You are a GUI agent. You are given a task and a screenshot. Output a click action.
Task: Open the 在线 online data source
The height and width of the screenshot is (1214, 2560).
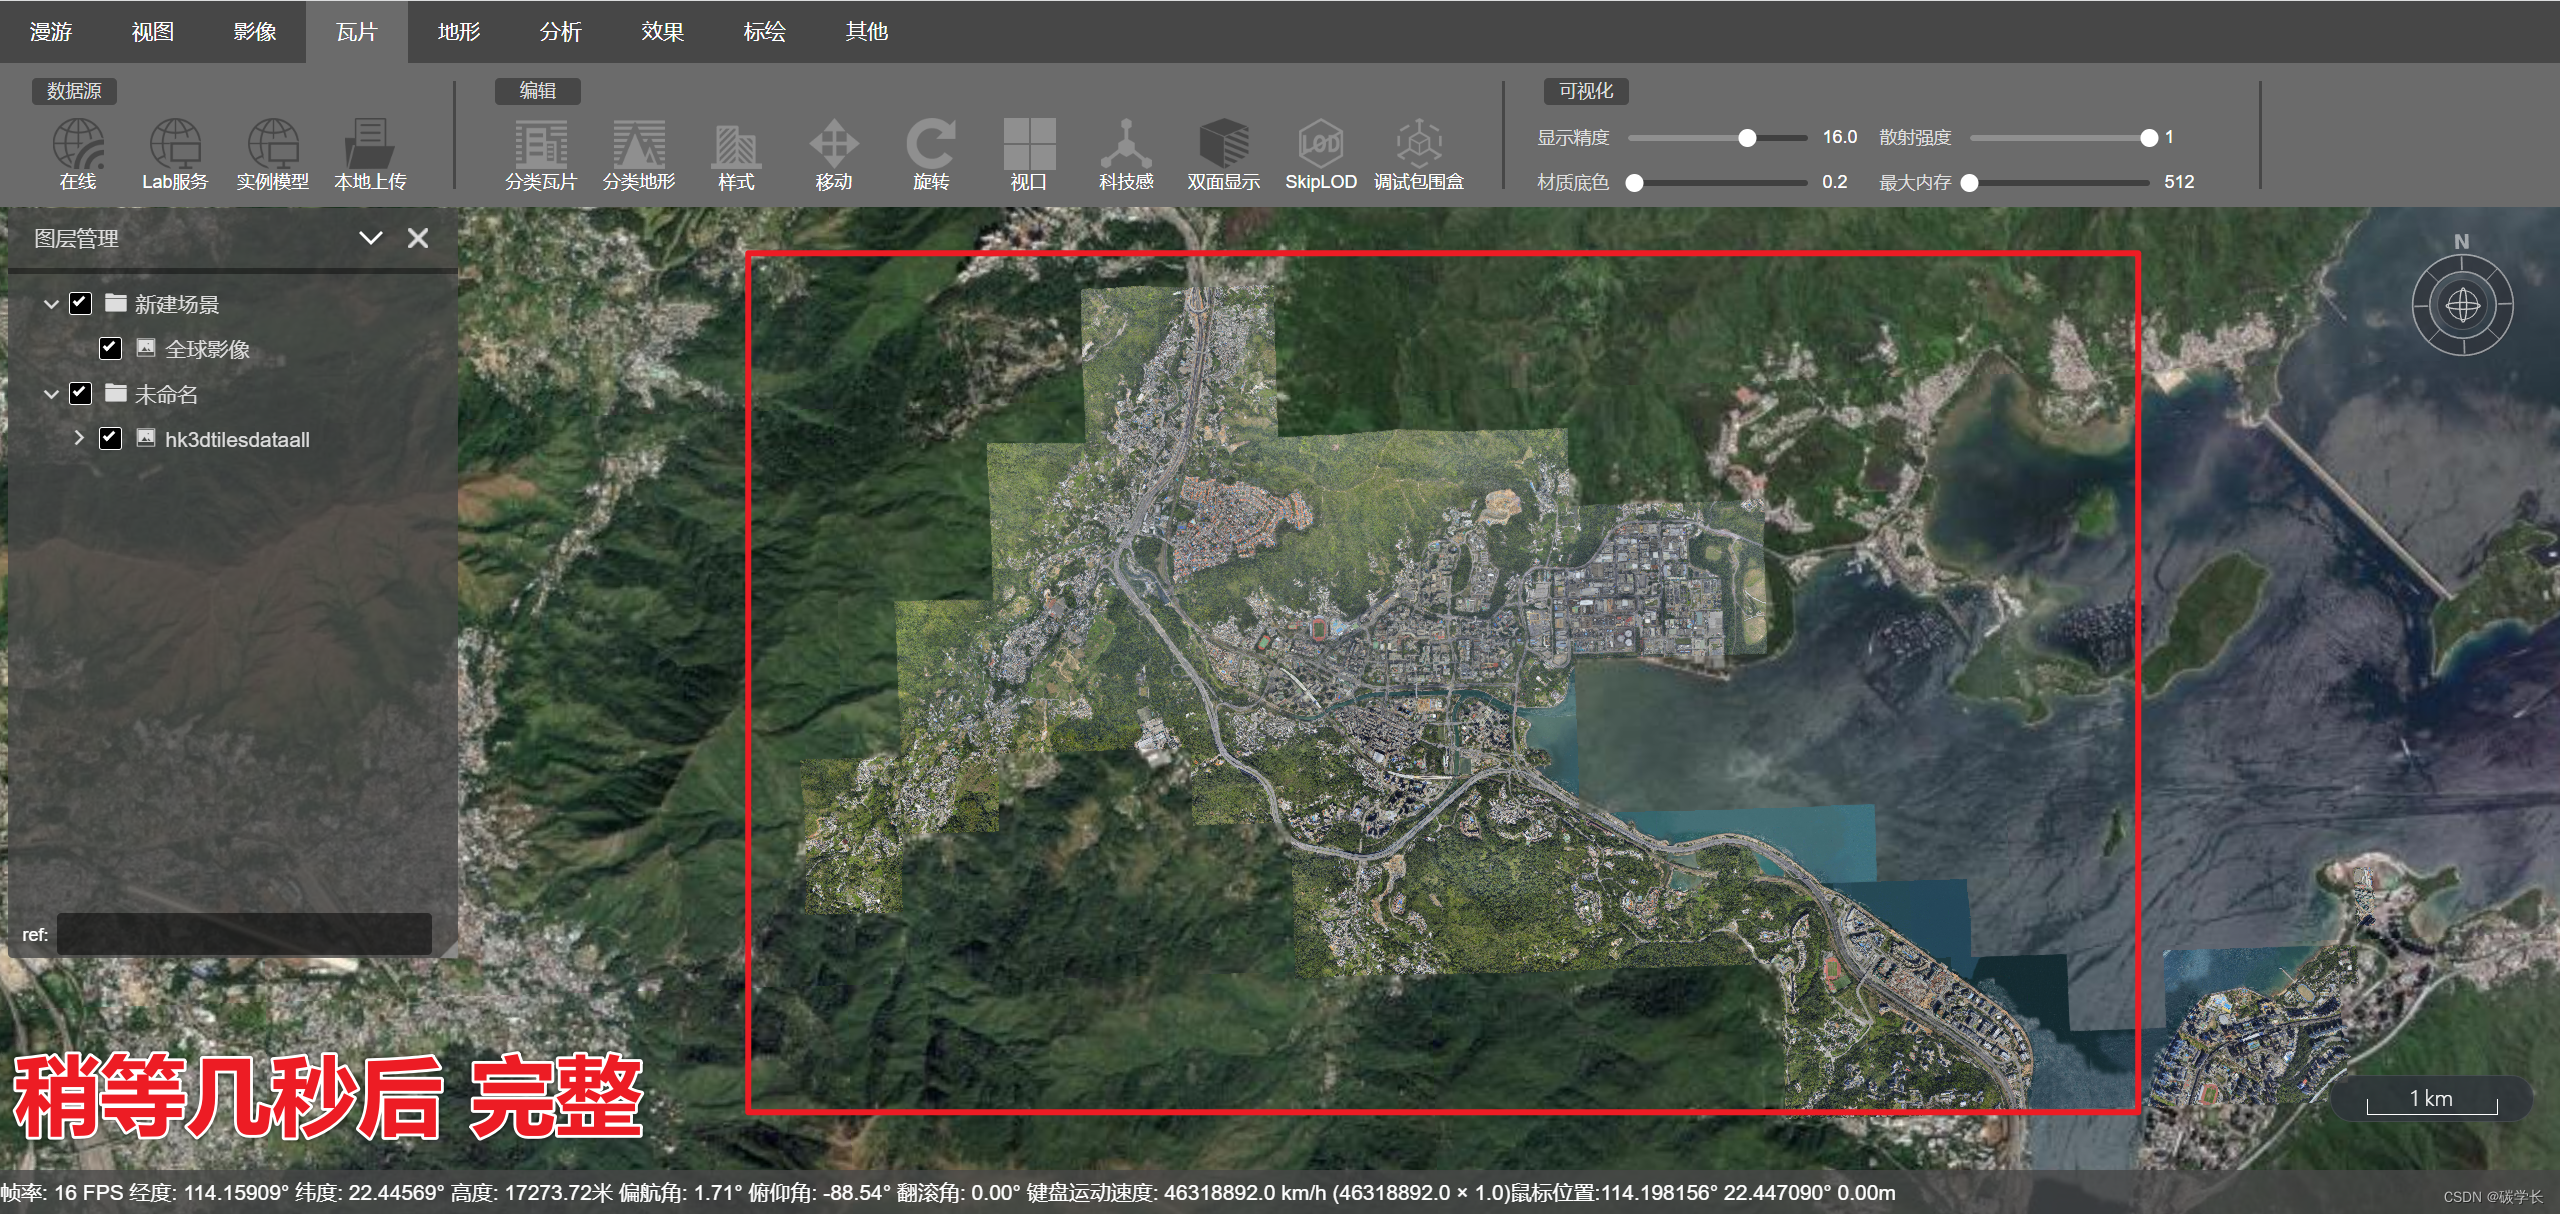tap(78, 155)
